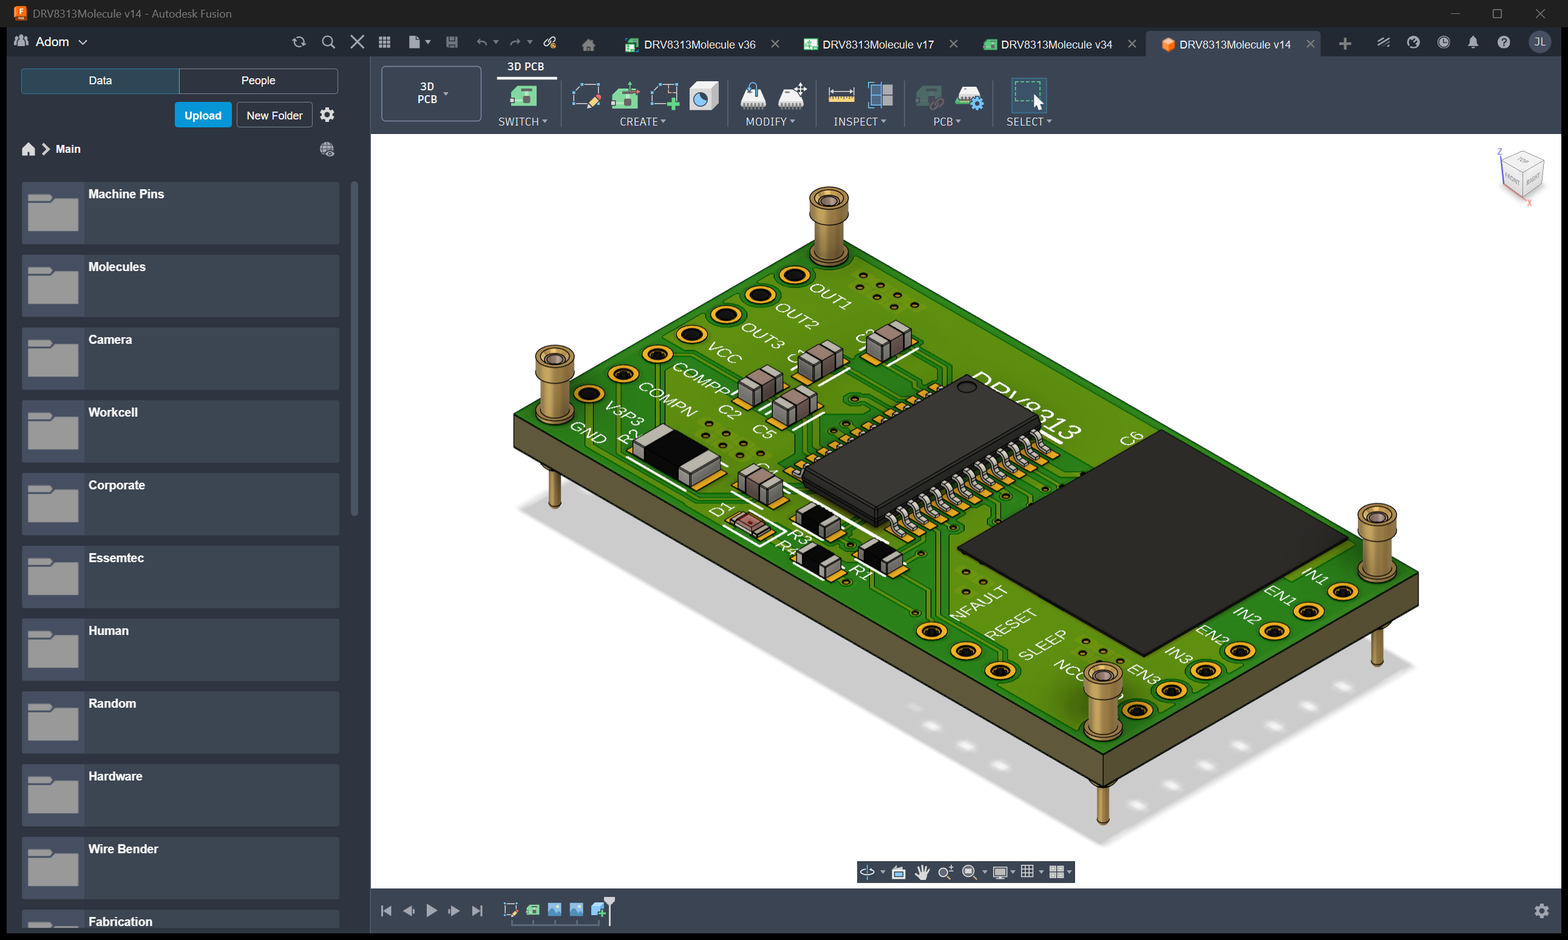1568x940 pixels.
Task: Open the 3D package cube icon
Action: point(704,96)
